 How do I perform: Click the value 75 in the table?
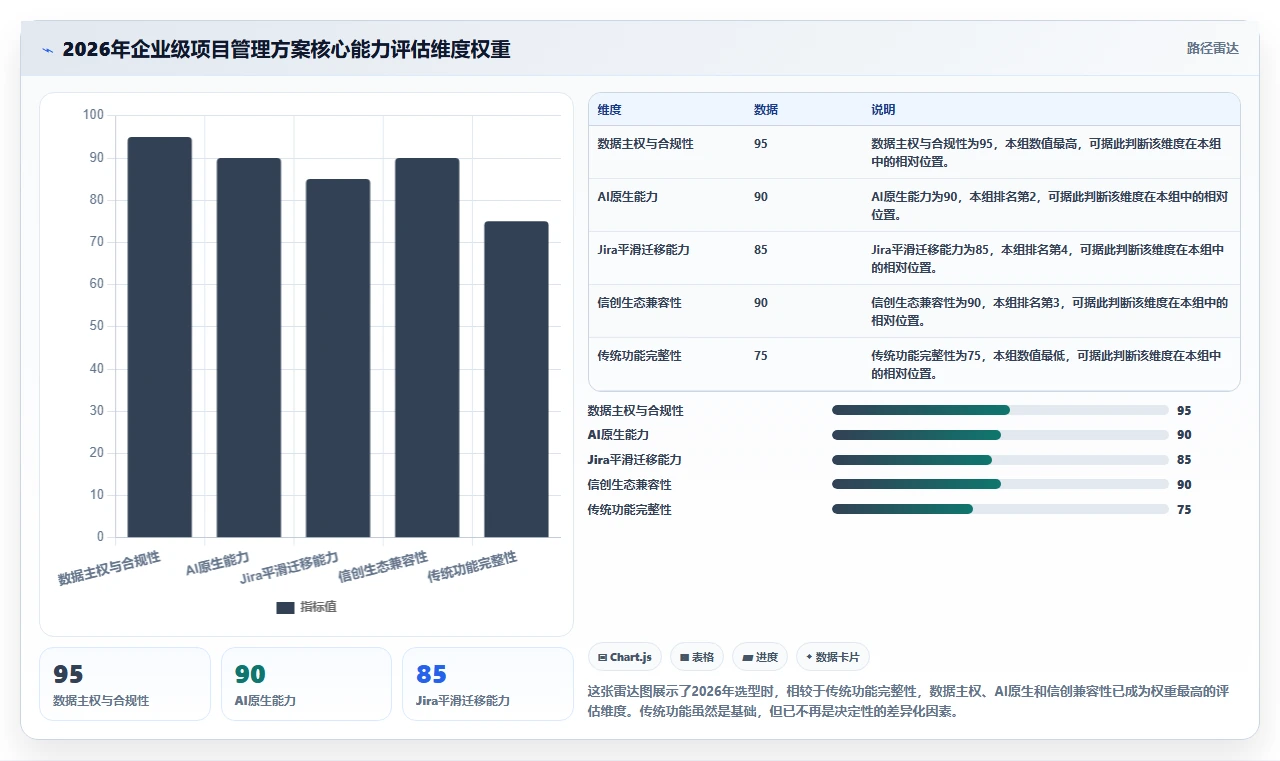click(x=761, y=356)
